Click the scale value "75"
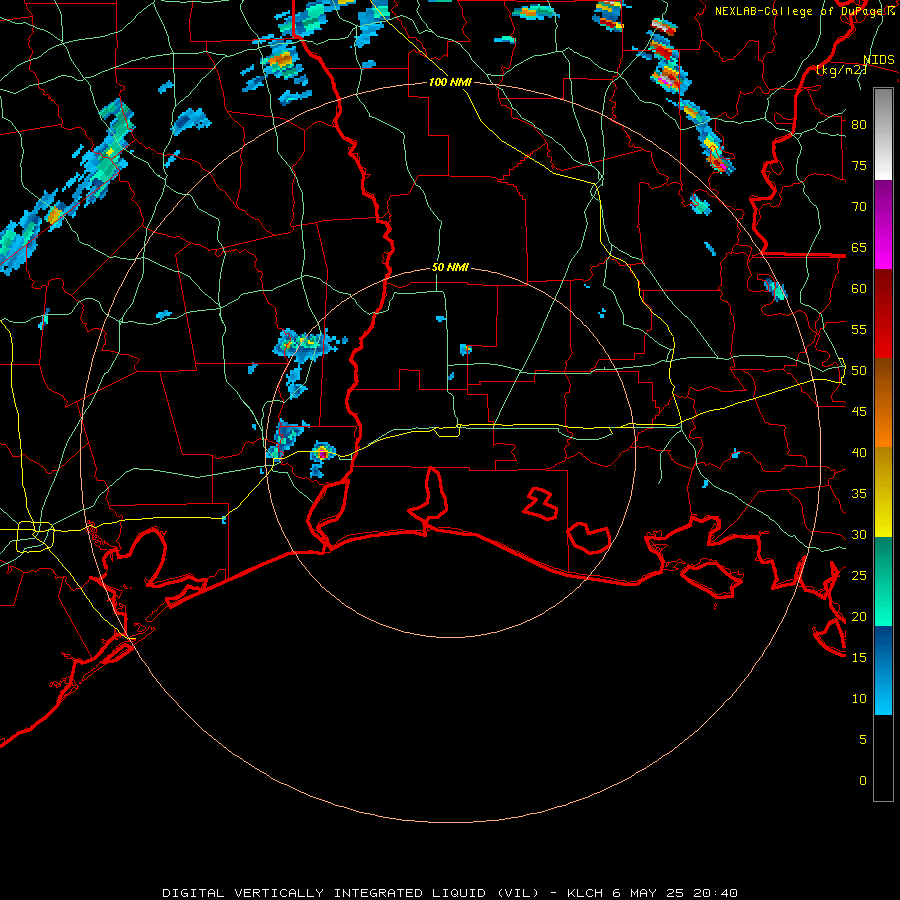 coord(859,165)
